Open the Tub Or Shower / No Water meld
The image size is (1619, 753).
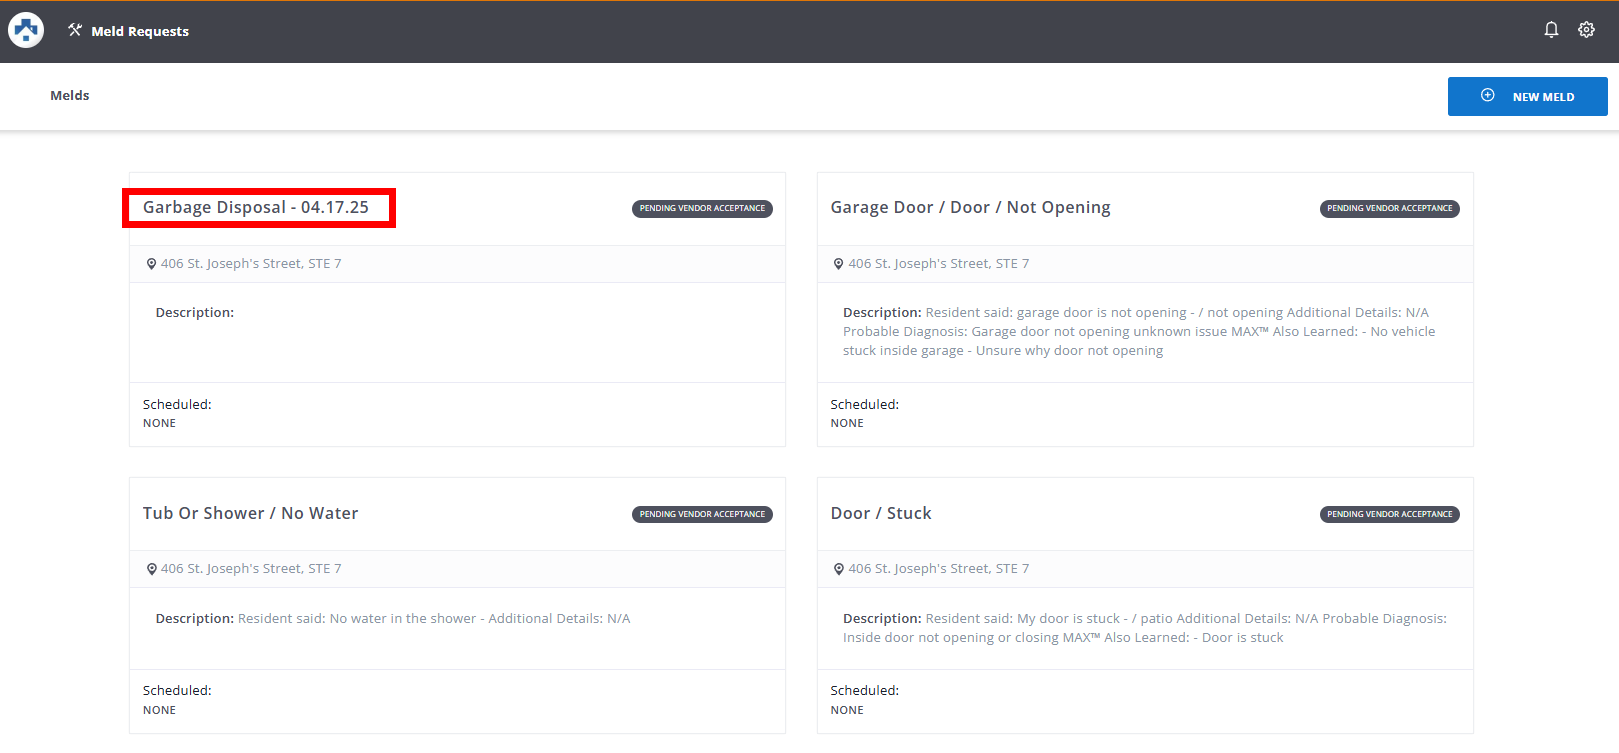pos(250,513)
